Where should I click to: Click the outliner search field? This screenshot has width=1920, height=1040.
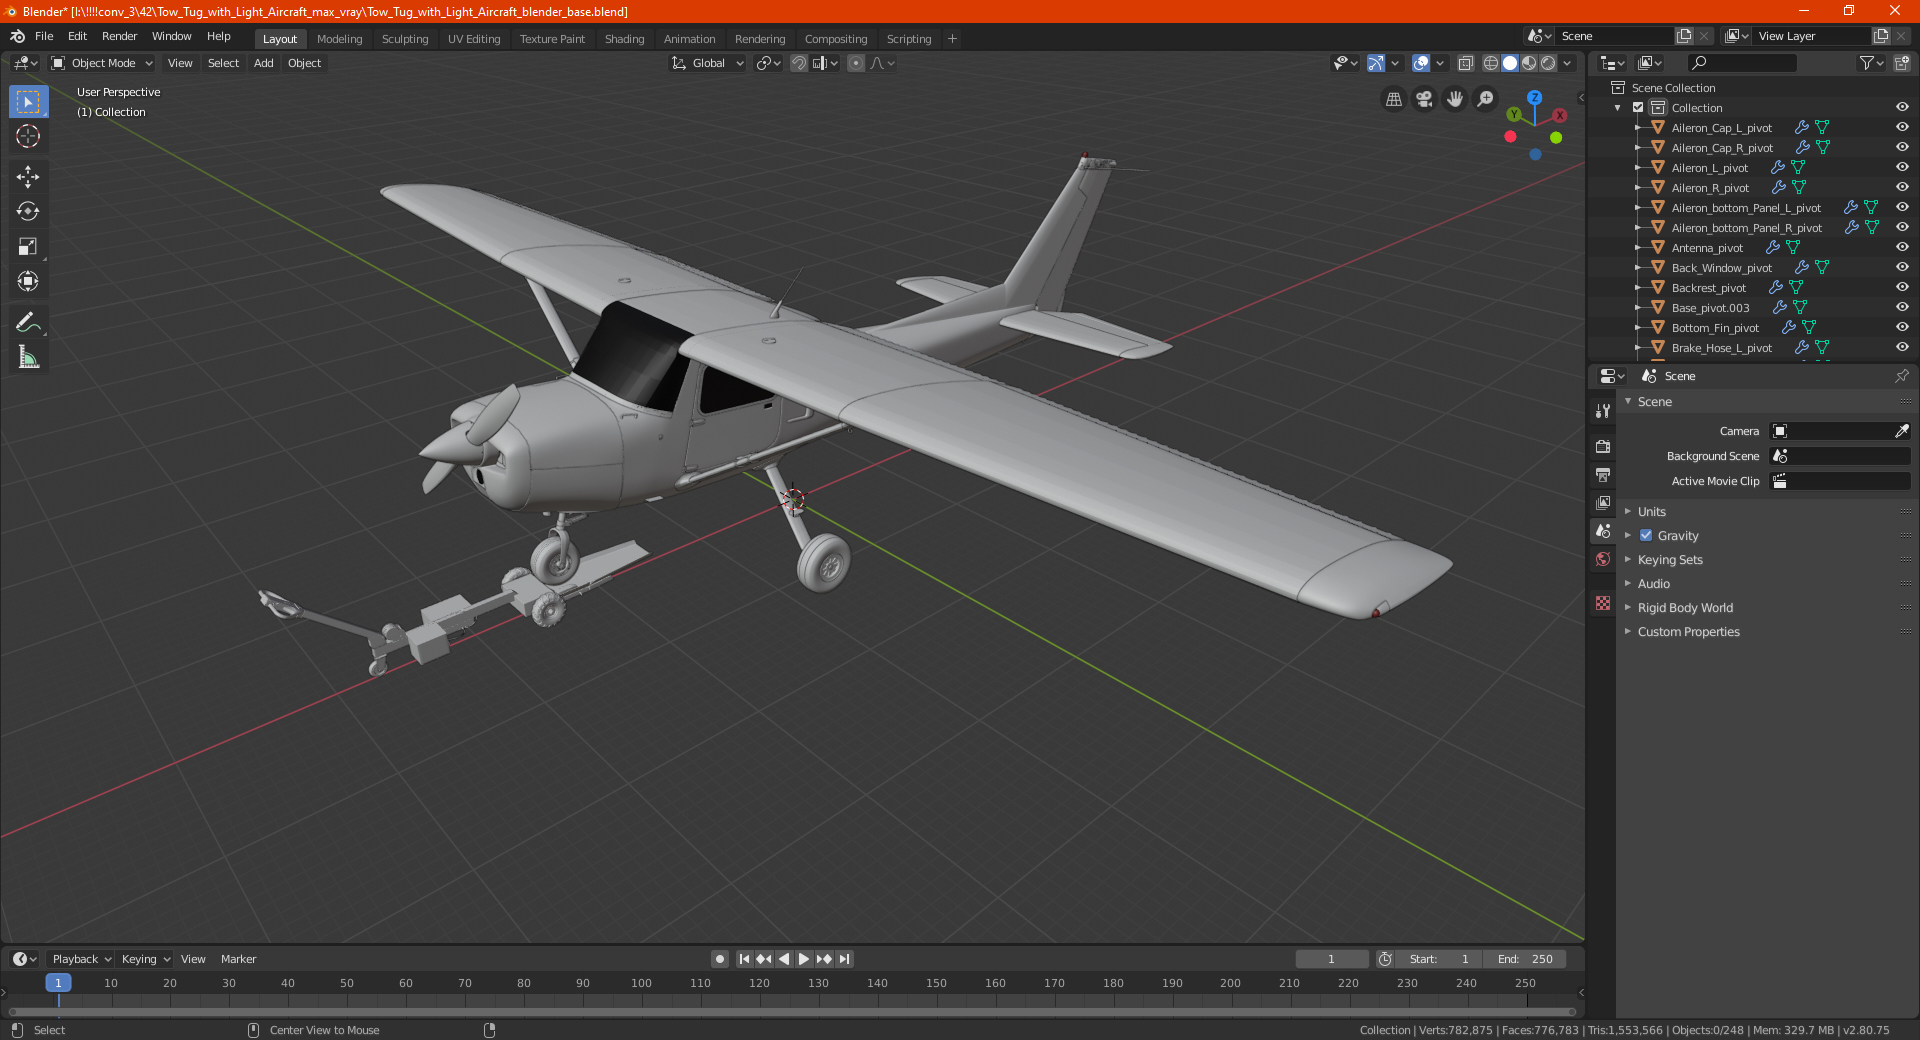(x=1741, y=63)
